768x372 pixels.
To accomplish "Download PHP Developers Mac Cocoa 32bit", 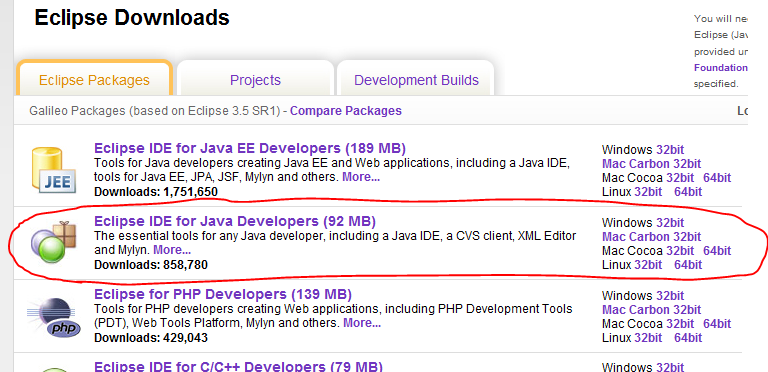I will [680, 324].
